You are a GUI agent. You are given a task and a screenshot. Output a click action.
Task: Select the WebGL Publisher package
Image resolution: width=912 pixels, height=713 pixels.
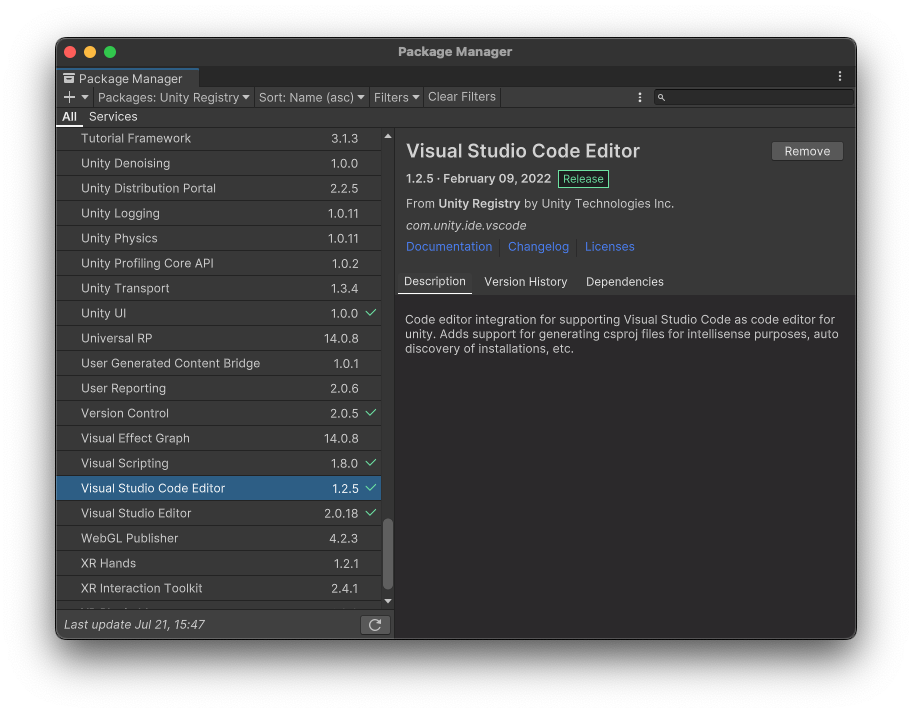click(219, 539)
